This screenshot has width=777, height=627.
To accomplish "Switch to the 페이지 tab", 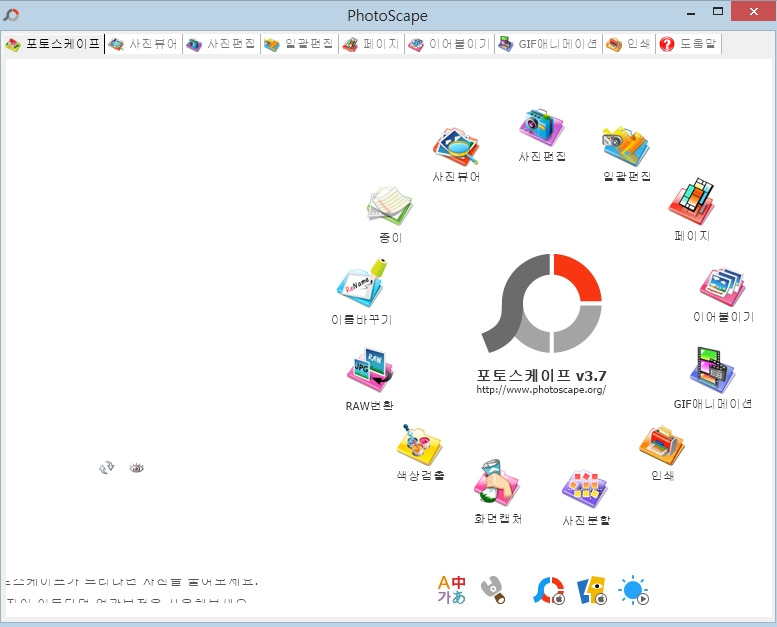I will [372, 44].
